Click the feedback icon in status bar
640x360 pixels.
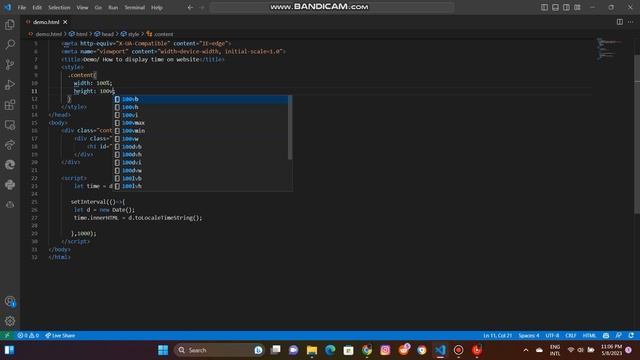pyautogui.click(x=619, y=336)
